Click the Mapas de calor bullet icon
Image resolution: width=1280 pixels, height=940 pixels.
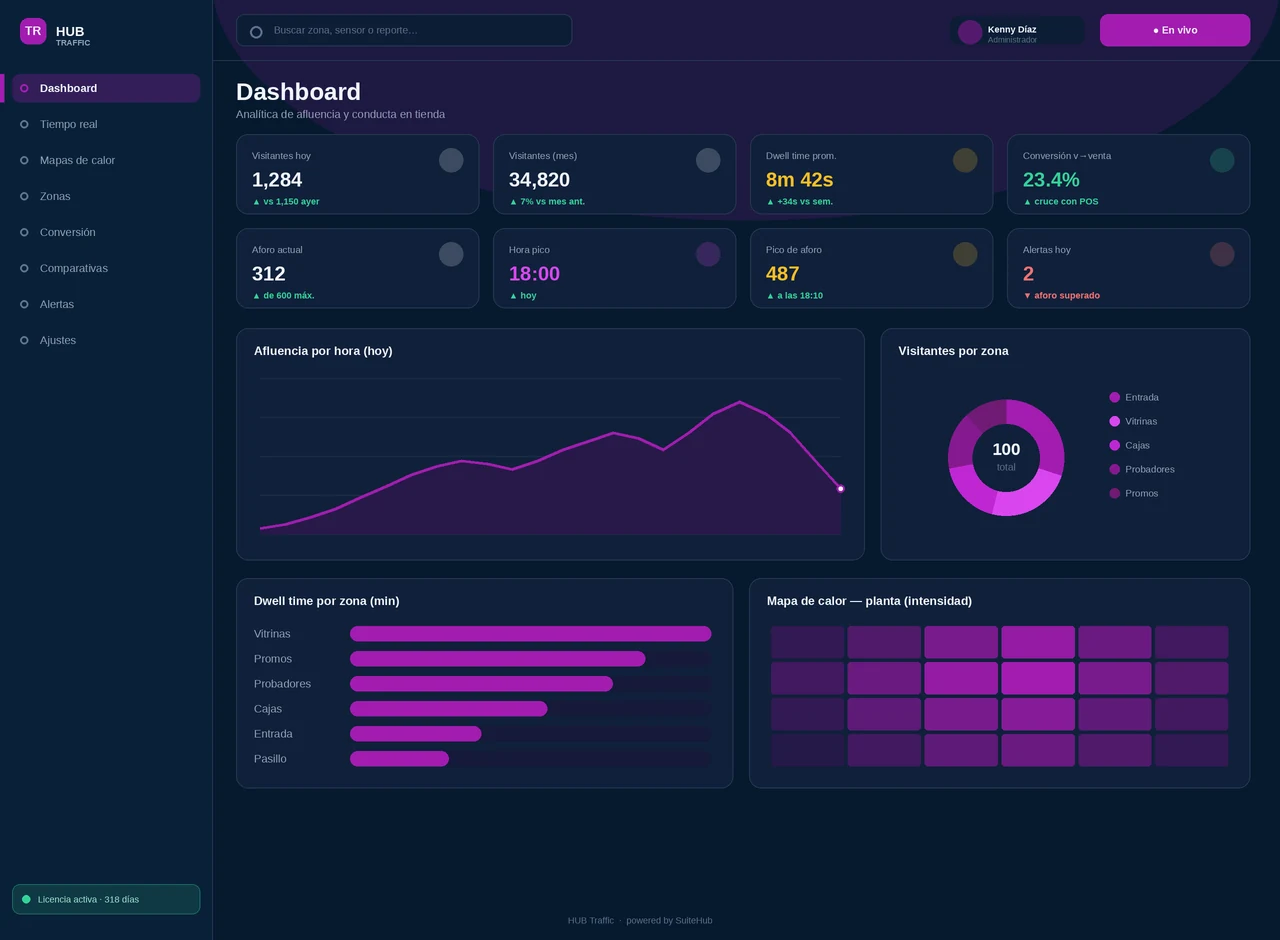[x=24, y=160]
